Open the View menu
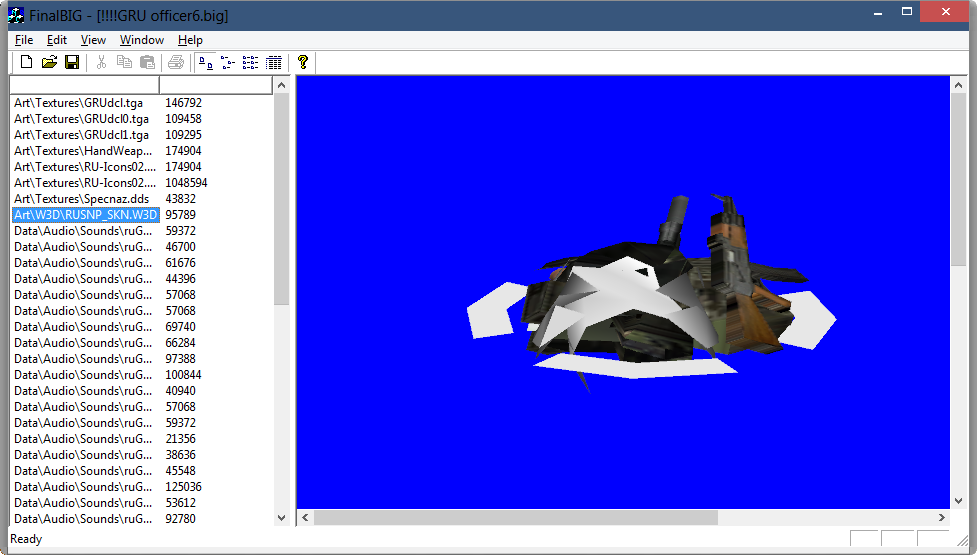The image size is (977, 555). 93,40
